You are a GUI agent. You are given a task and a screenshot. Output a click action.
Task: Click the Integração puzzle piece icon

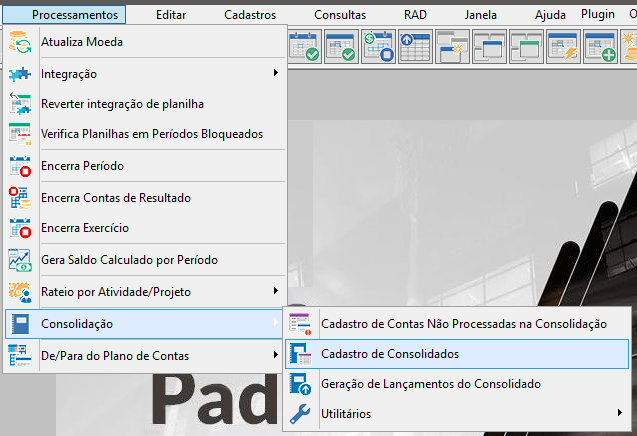point(20,74)
